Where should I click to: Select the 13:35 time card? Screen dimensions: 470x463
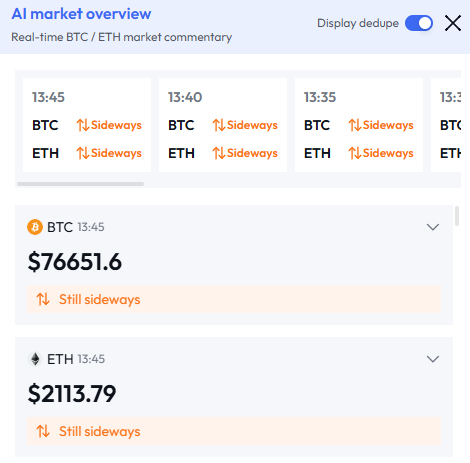click(x=359, y=125)
